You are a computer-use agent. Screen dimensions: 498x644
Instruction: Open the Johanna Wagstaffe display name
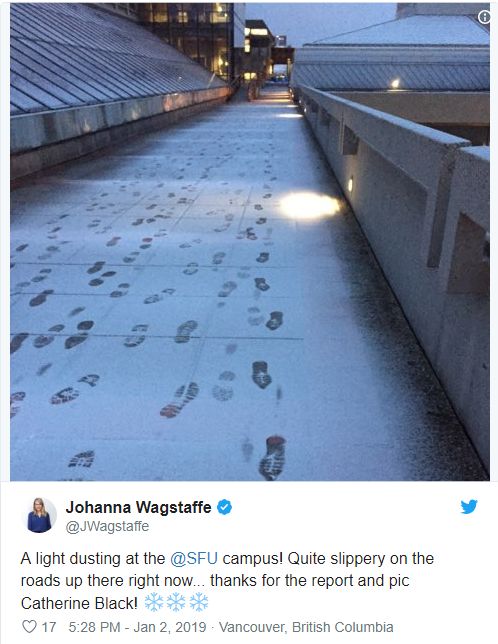138,507
